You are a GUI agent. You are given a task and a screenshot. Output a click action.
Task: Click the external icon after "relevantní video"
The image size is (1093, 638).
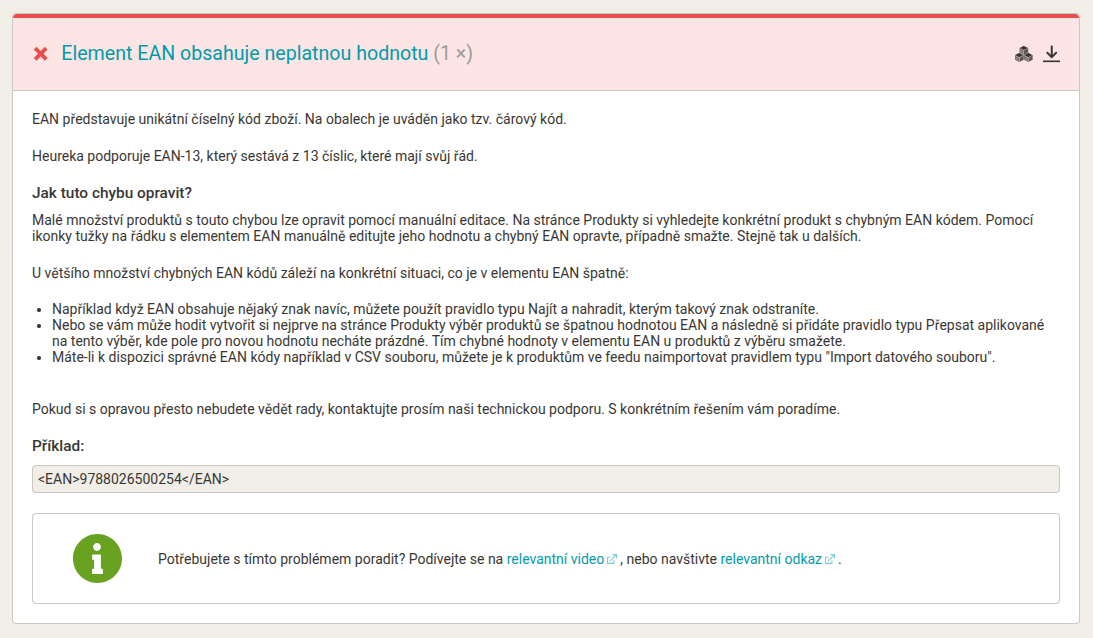[x=612, y=559]
